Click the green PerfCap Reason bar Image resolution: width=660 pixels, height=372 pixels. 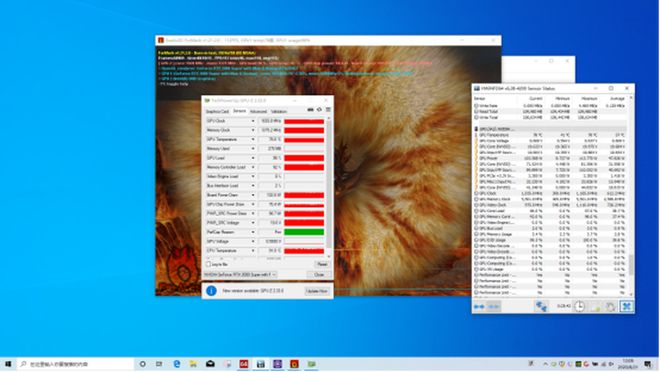point(304,232)
